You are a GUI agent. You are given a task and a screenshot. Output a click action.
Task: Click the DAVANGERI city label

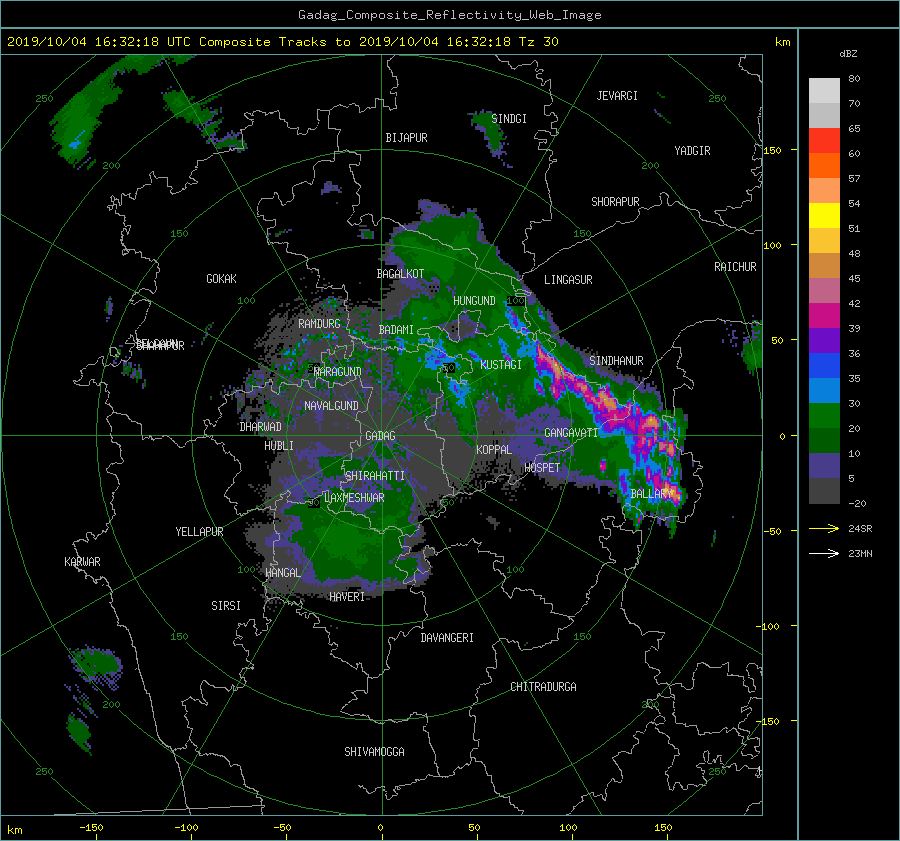pos(447,638)
